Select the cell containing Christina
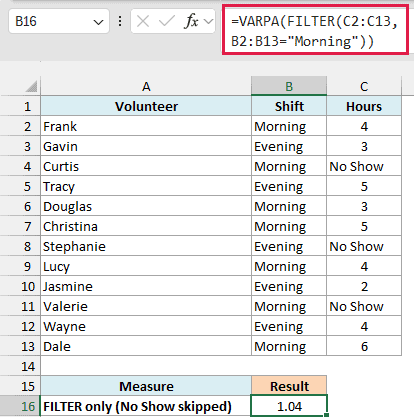Screen dimensions: 414x417 point(146,226)
